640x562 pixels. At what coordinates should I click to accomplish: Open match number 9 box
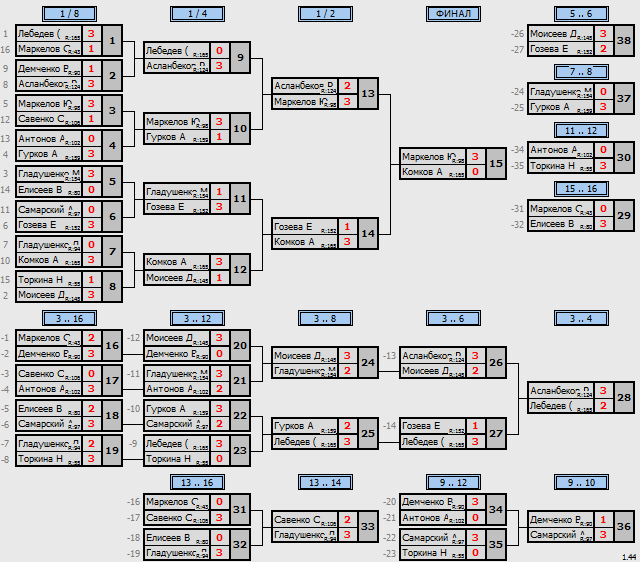(x=240, y=58)
